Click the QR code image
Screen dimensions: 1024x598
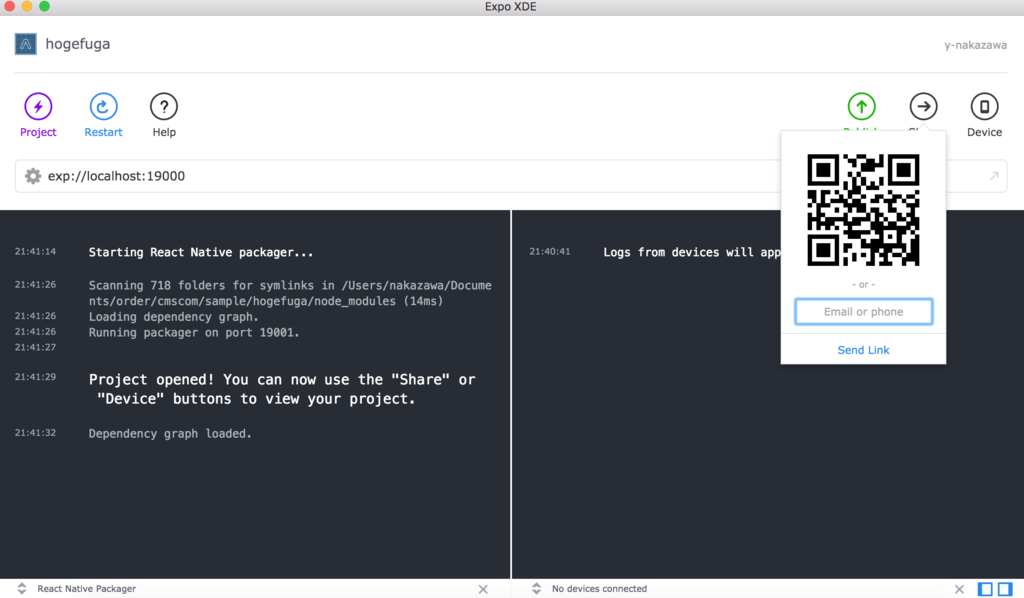[863, 210]
